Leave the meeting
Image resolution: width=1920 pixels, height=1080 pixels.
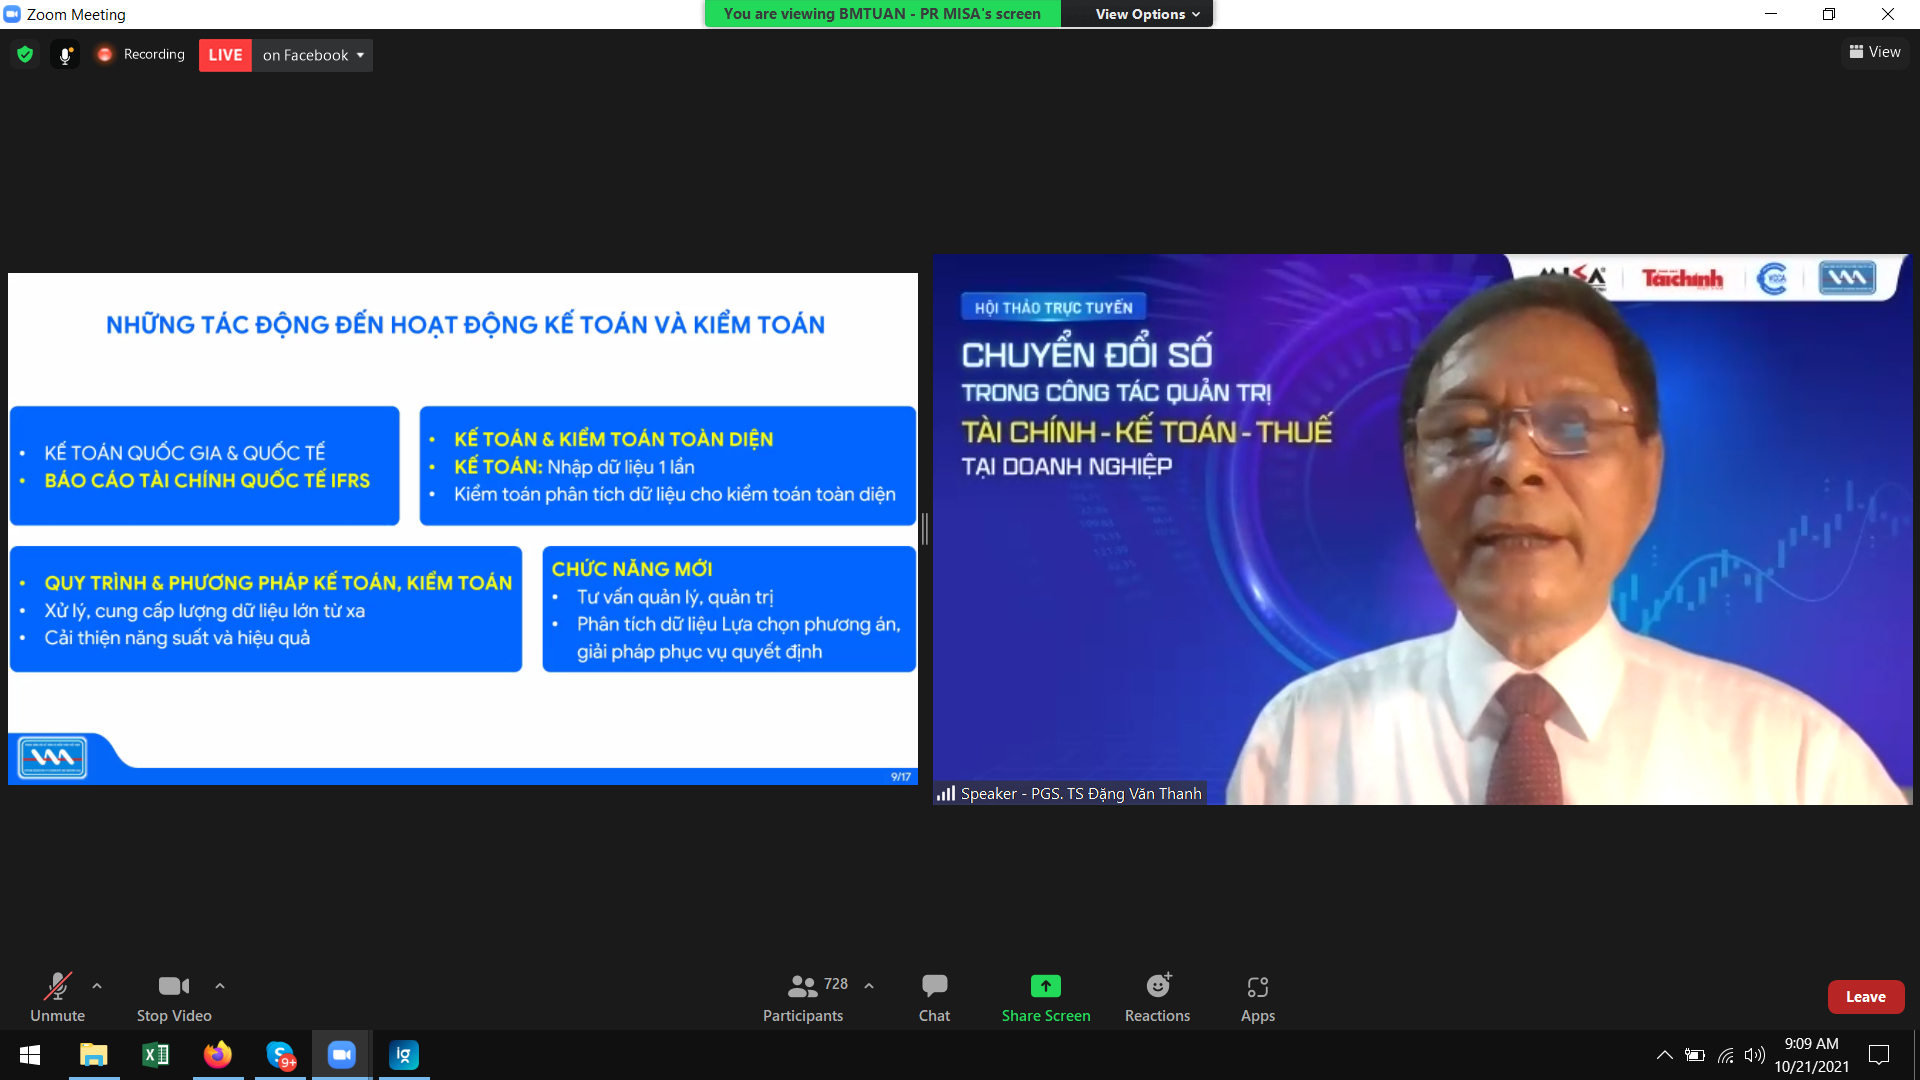[1865, 997]
